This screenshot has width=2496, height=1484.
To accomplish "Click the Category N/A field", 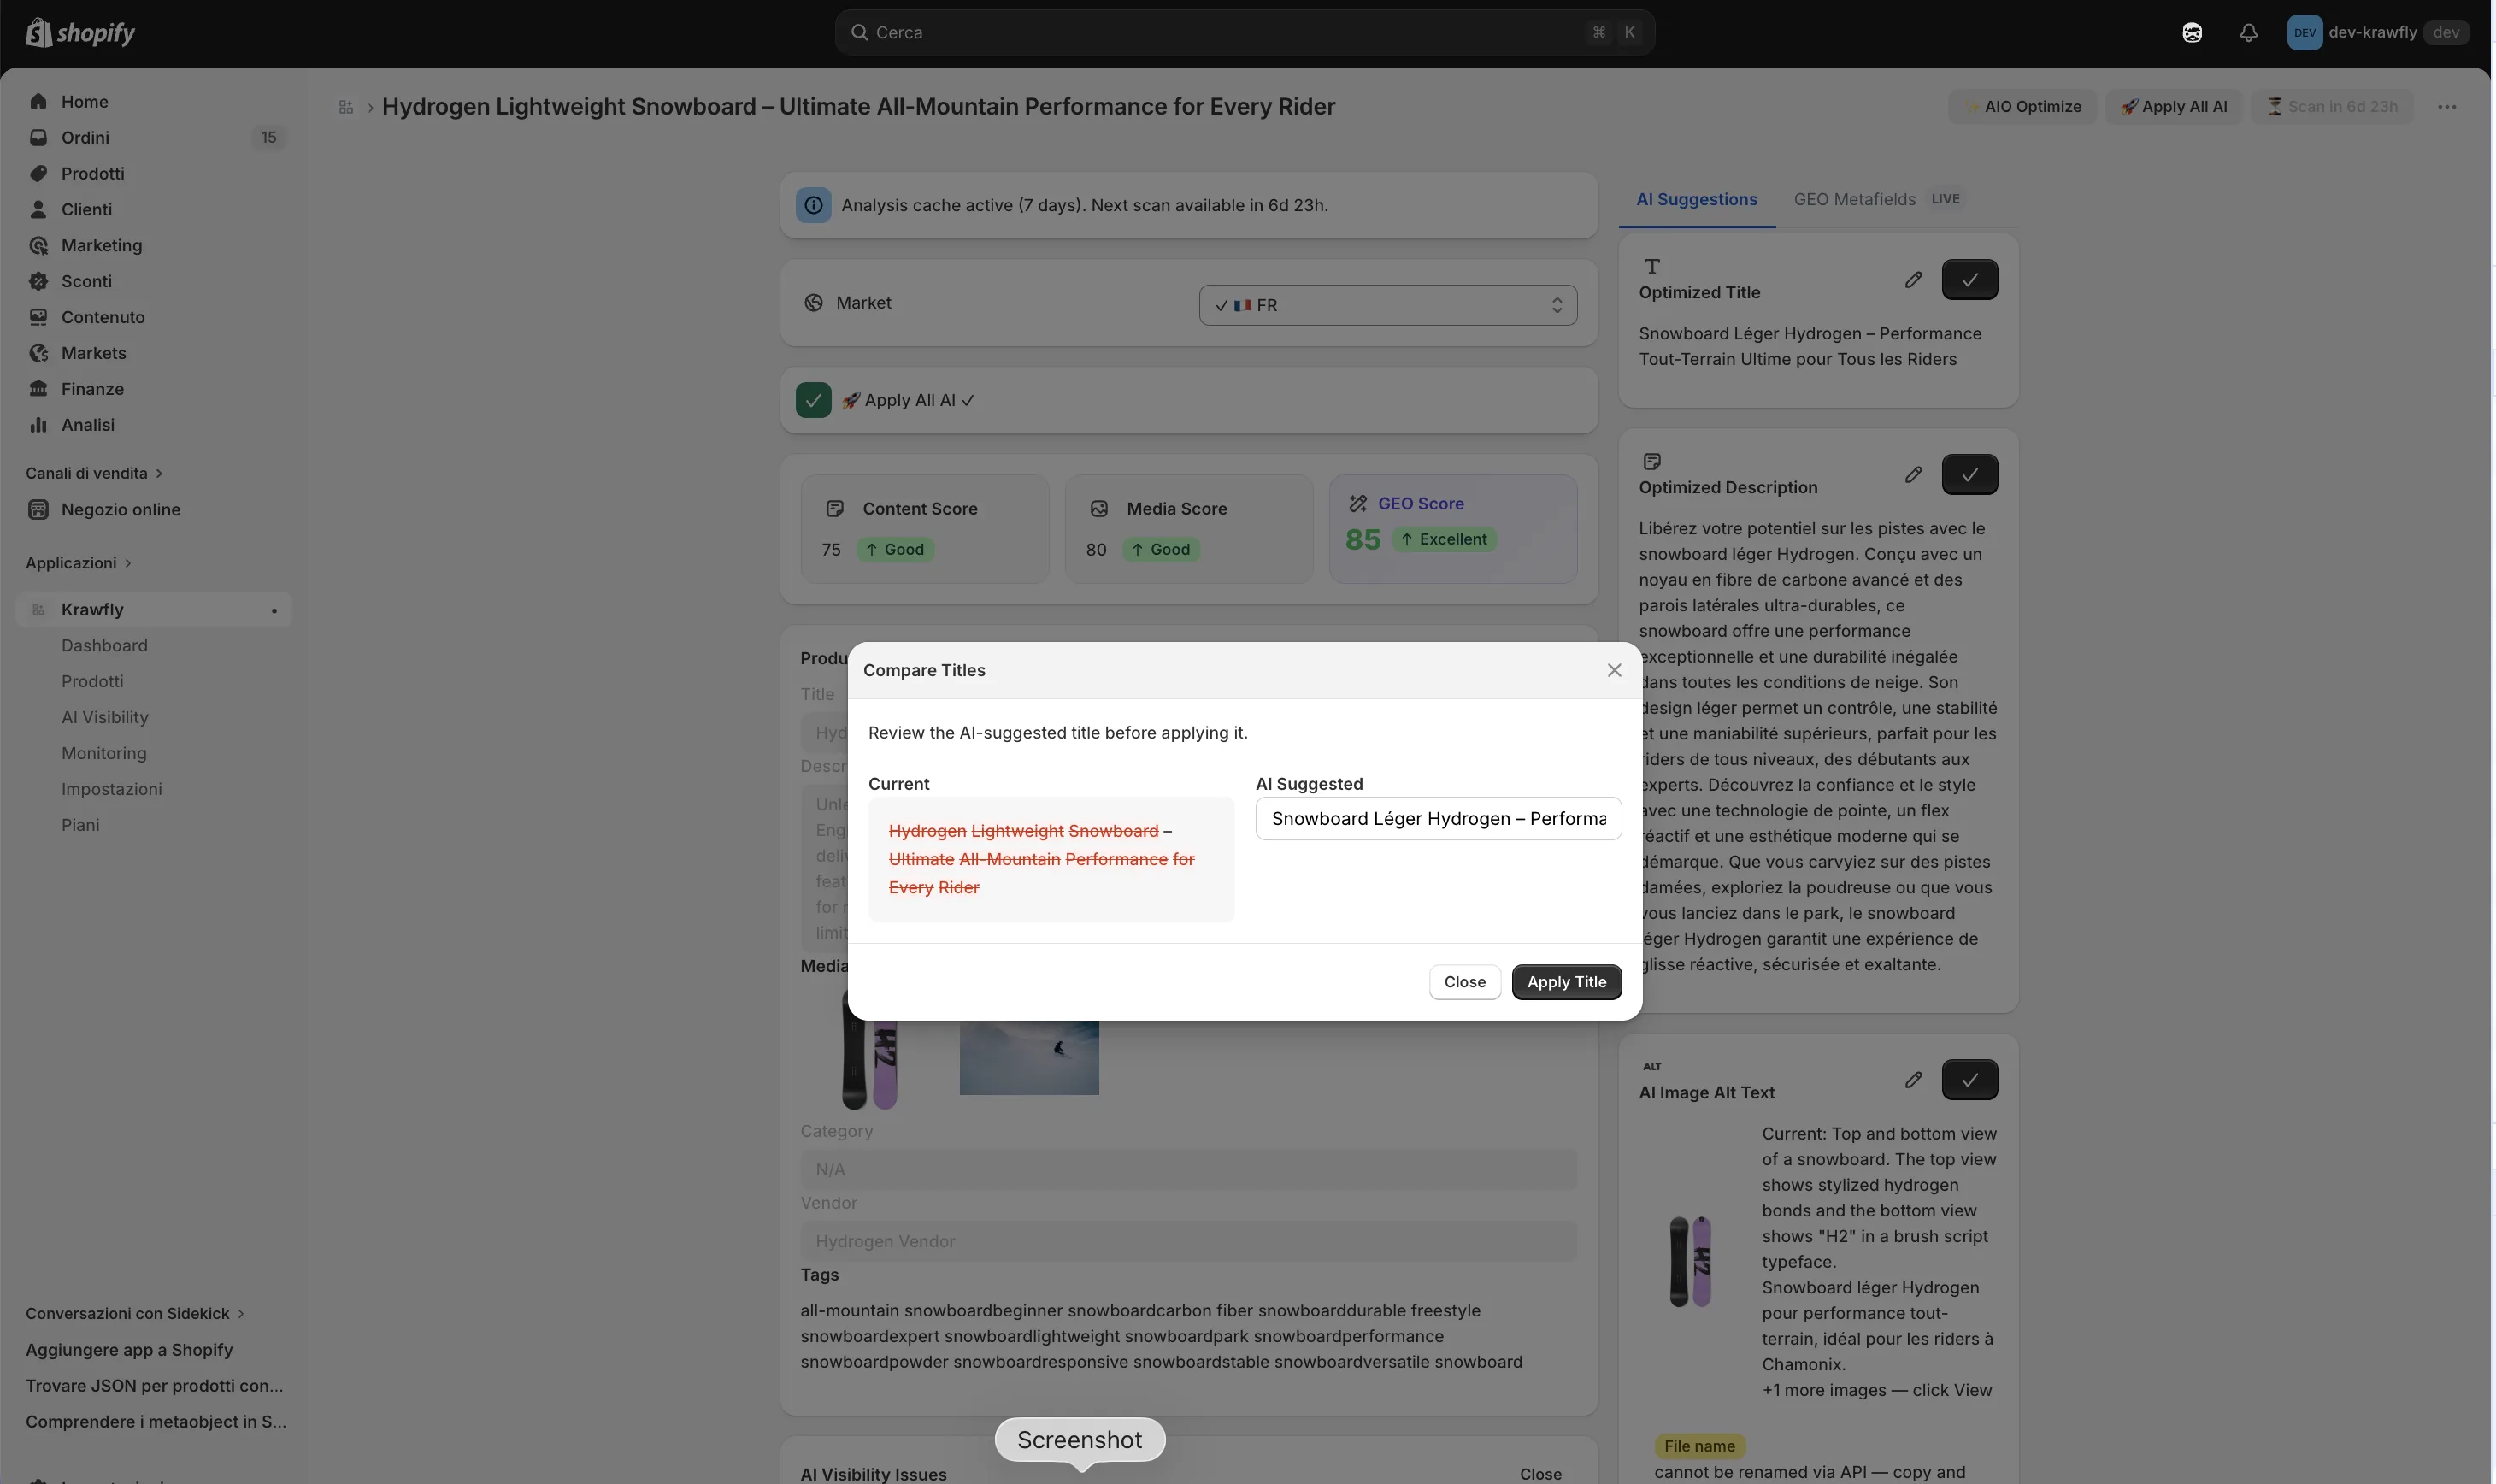I will point(1188,1169).
